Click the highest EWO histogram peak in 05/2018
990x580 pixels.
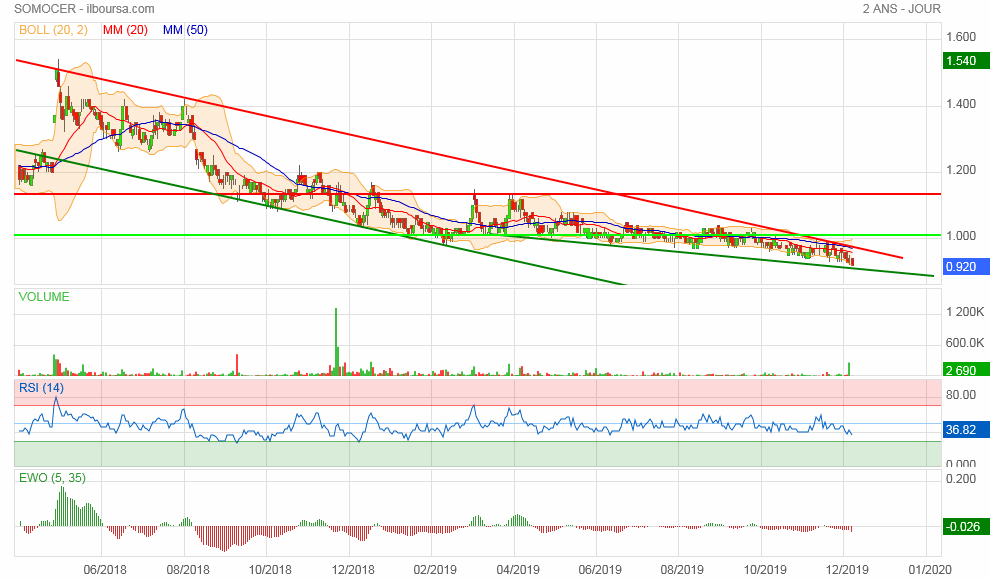click(62, 506)
